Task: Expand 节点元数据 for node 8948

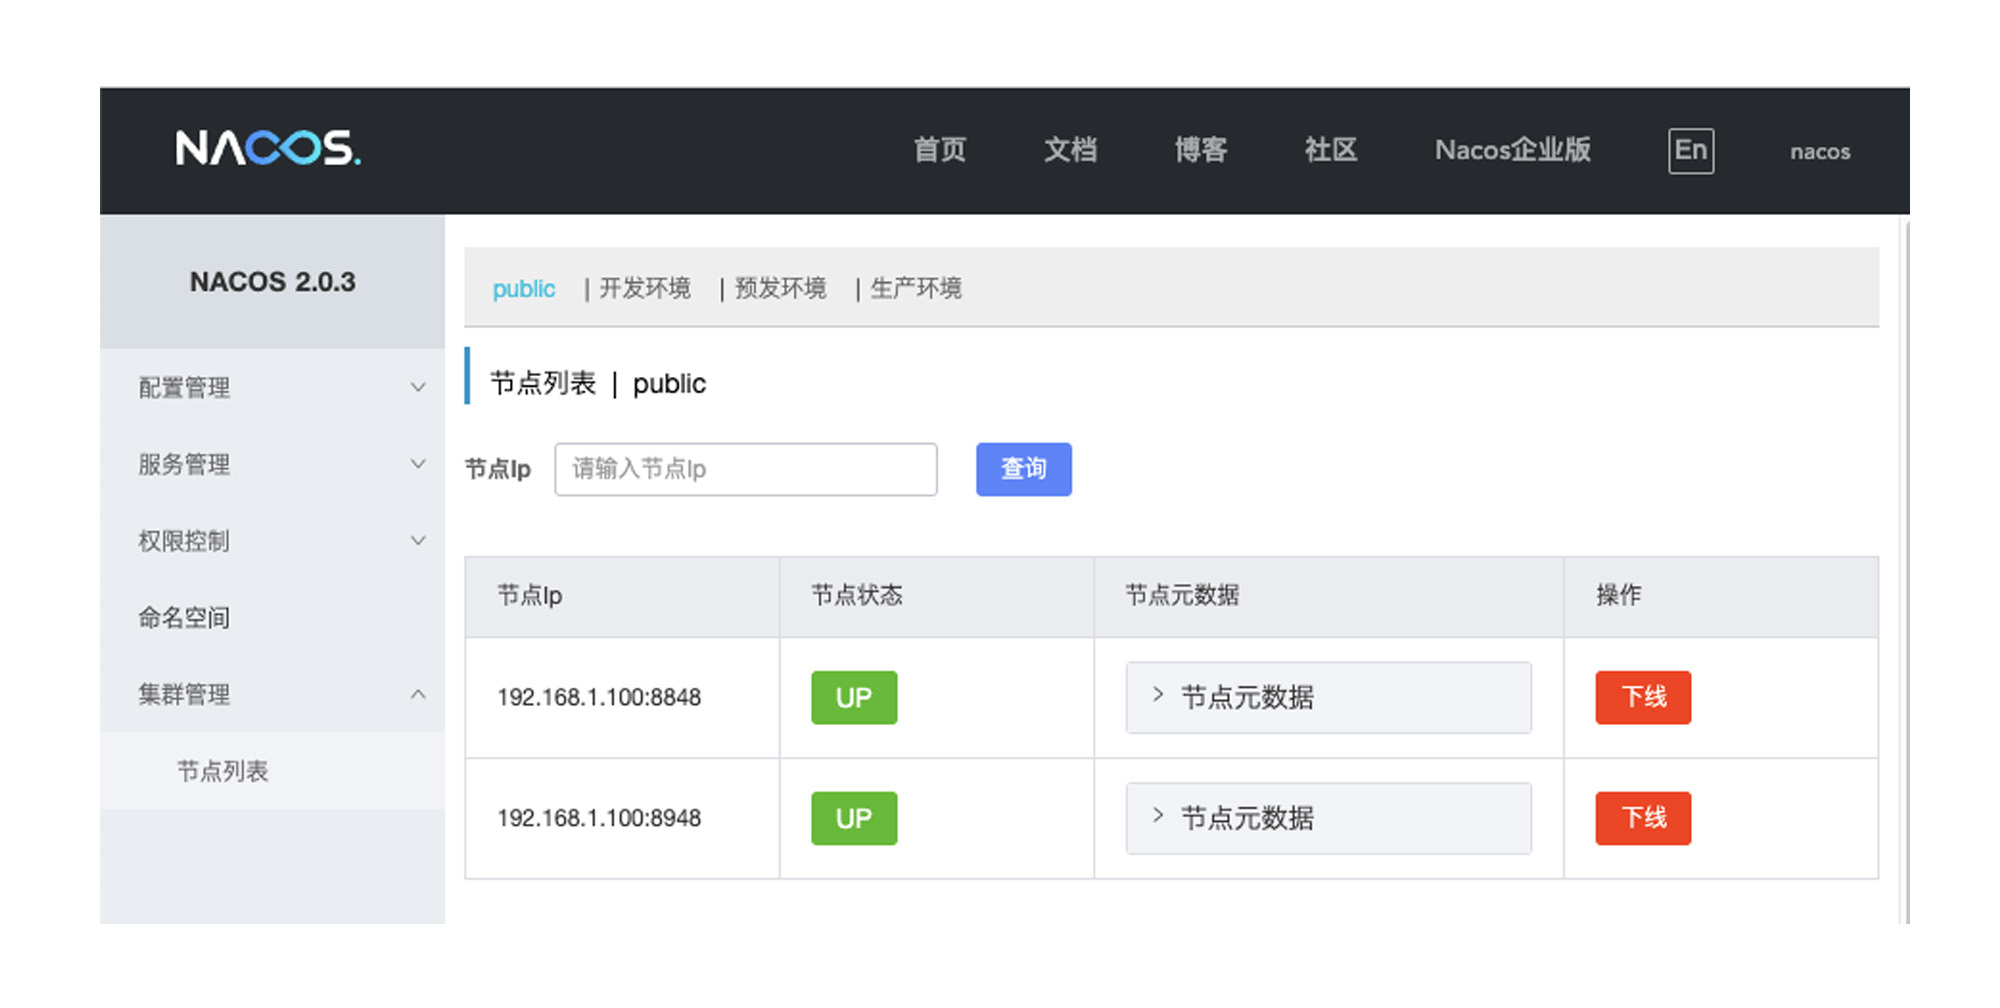Action: point(1327,818)
